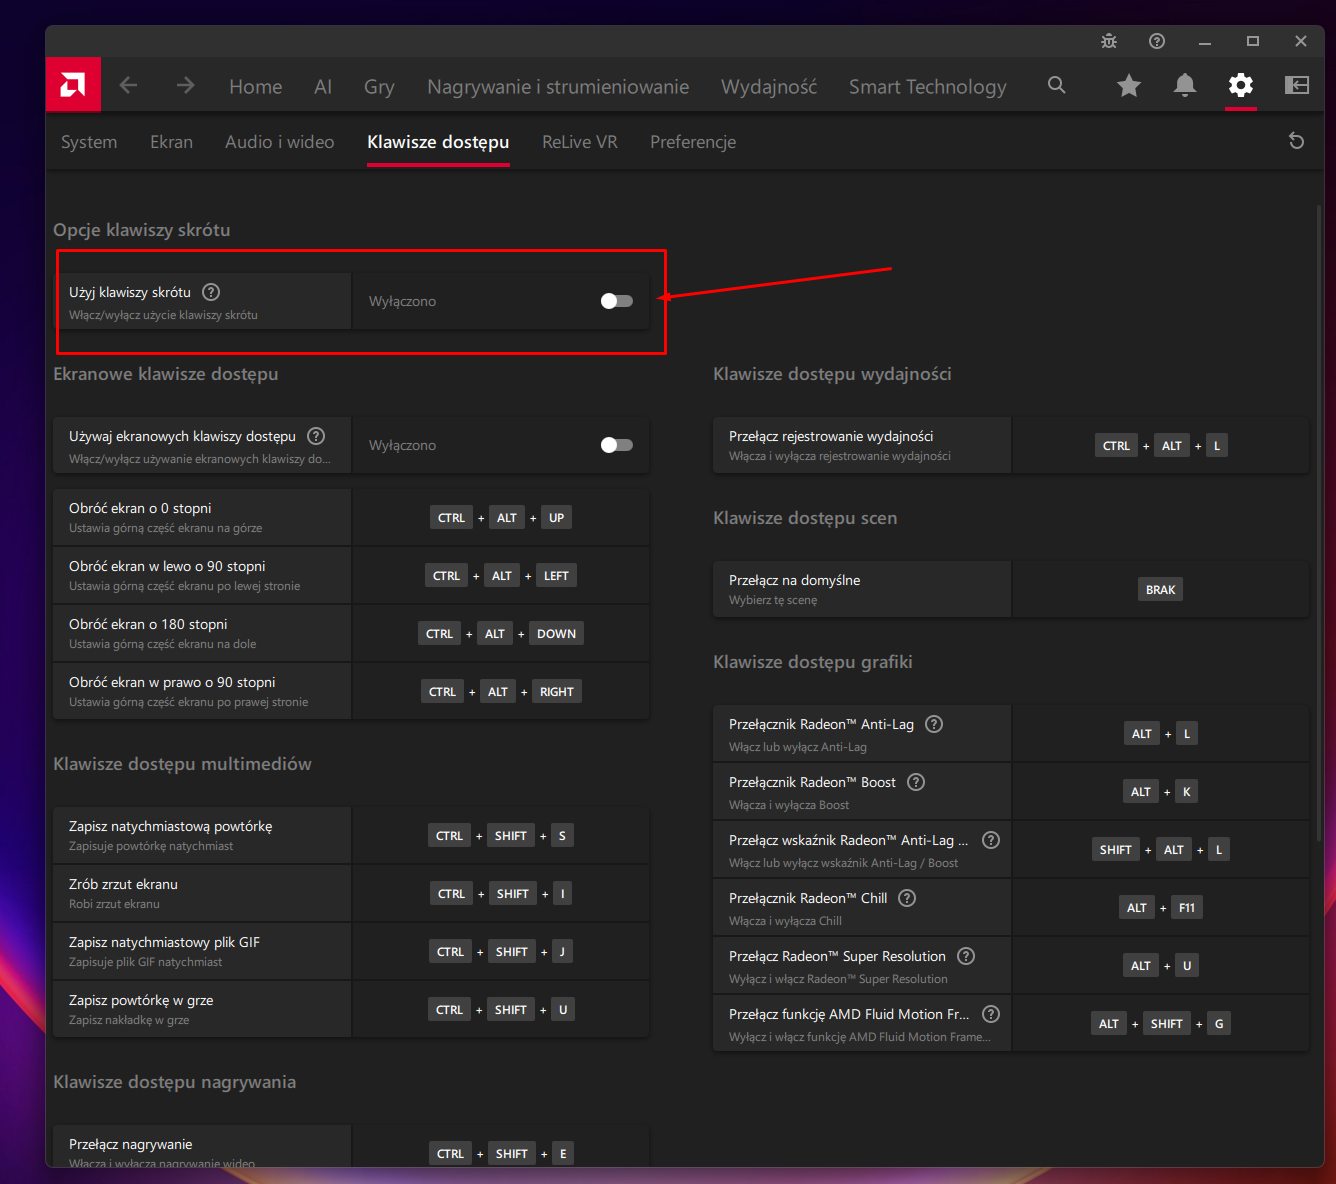The height and width of the screenshot is (1184, 1336).
Task: Open the settings gear icon
Action: tap(1241, 86)
